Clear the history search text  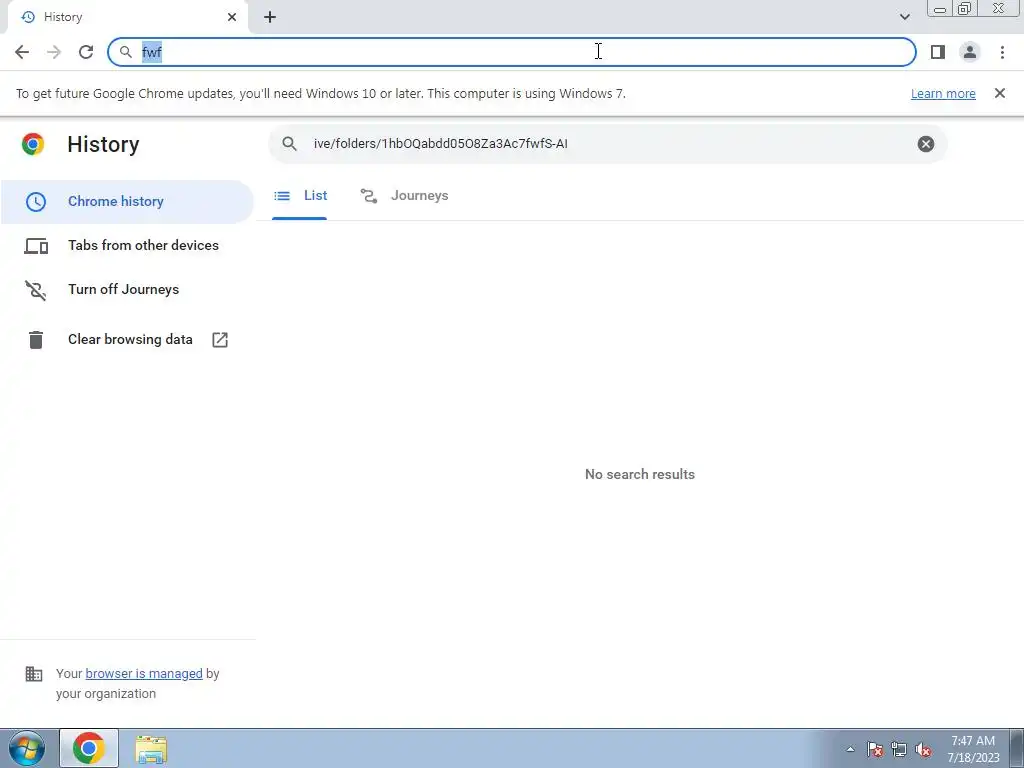point(925,144)
